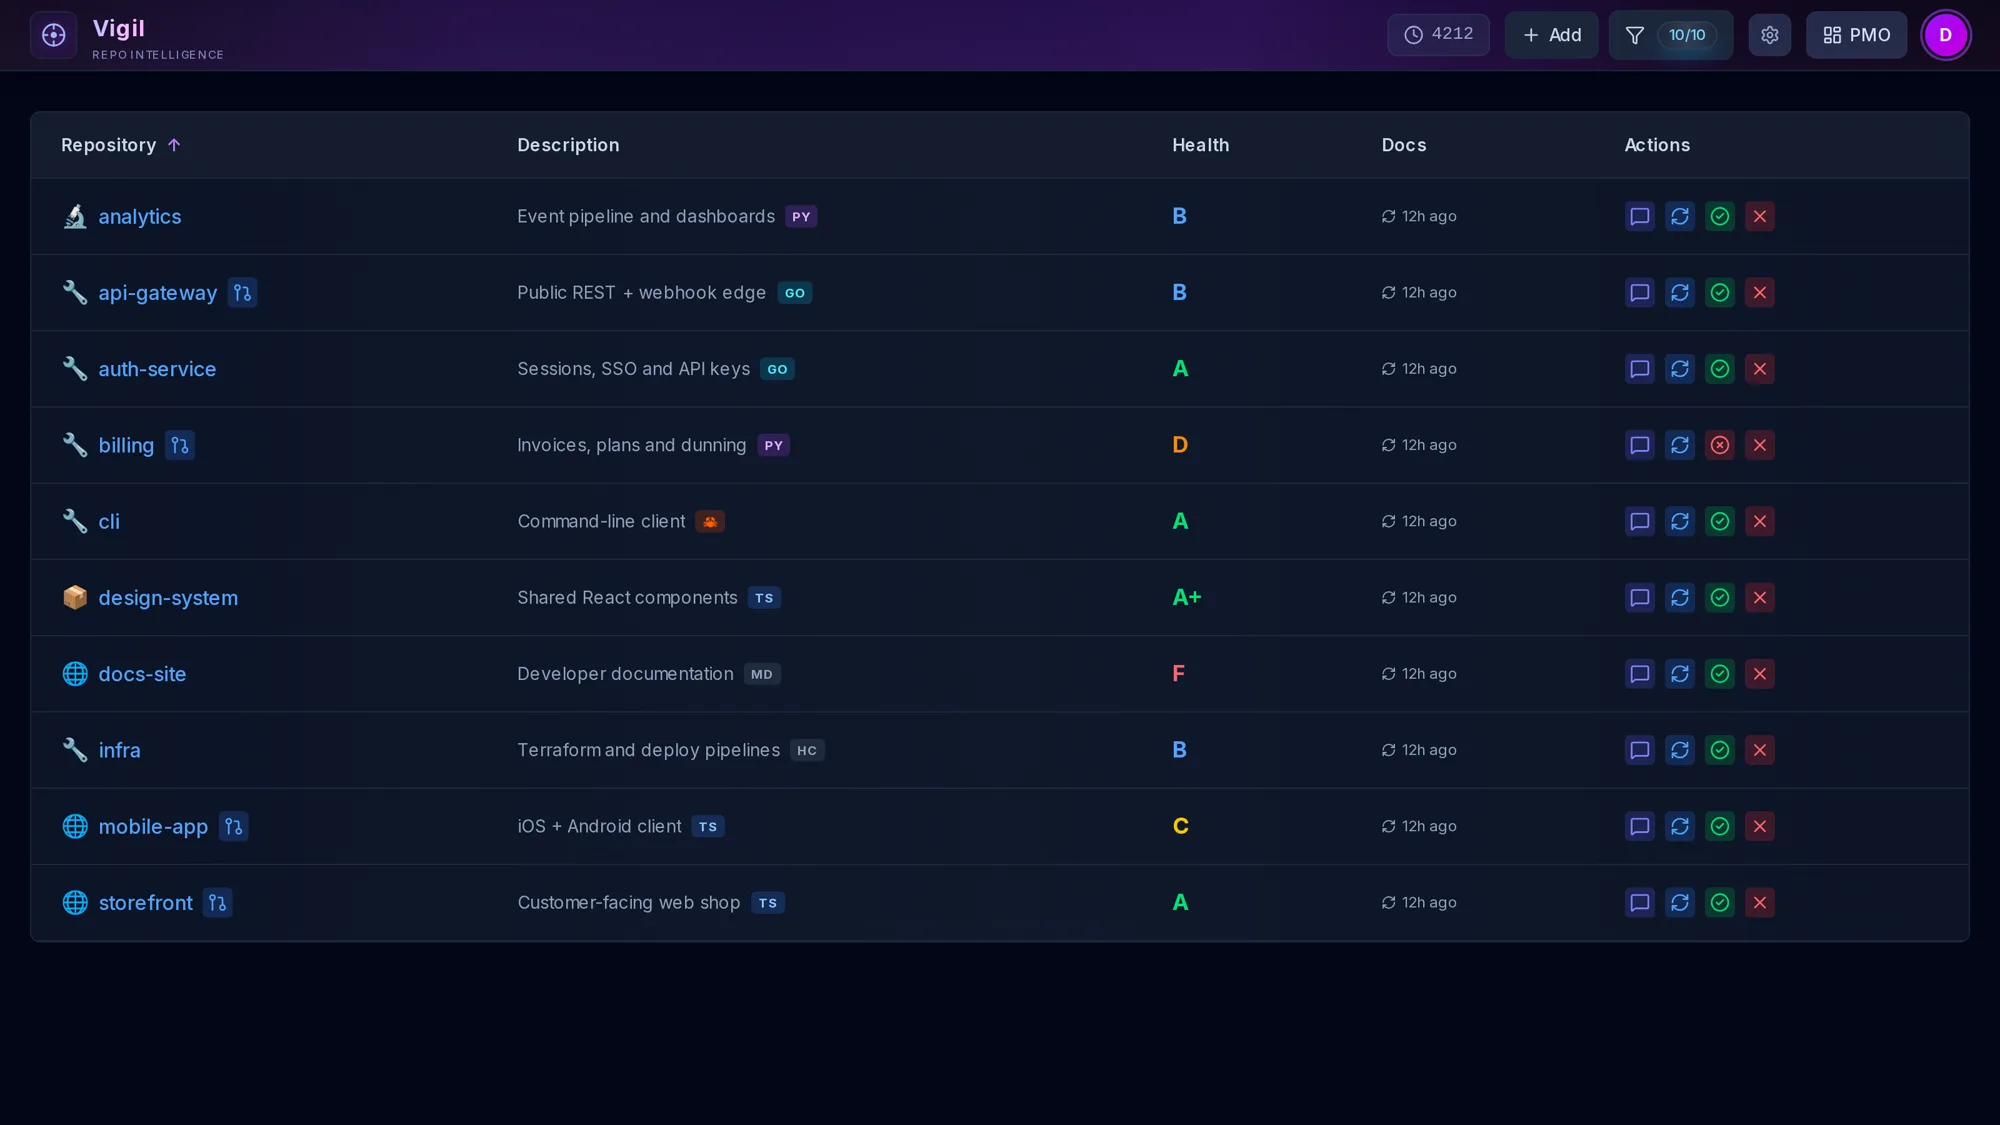Delete the mobile-app repository
Image resolution: width=2000 pixels, height=1125 pixels.
(x=1760, y=826)
